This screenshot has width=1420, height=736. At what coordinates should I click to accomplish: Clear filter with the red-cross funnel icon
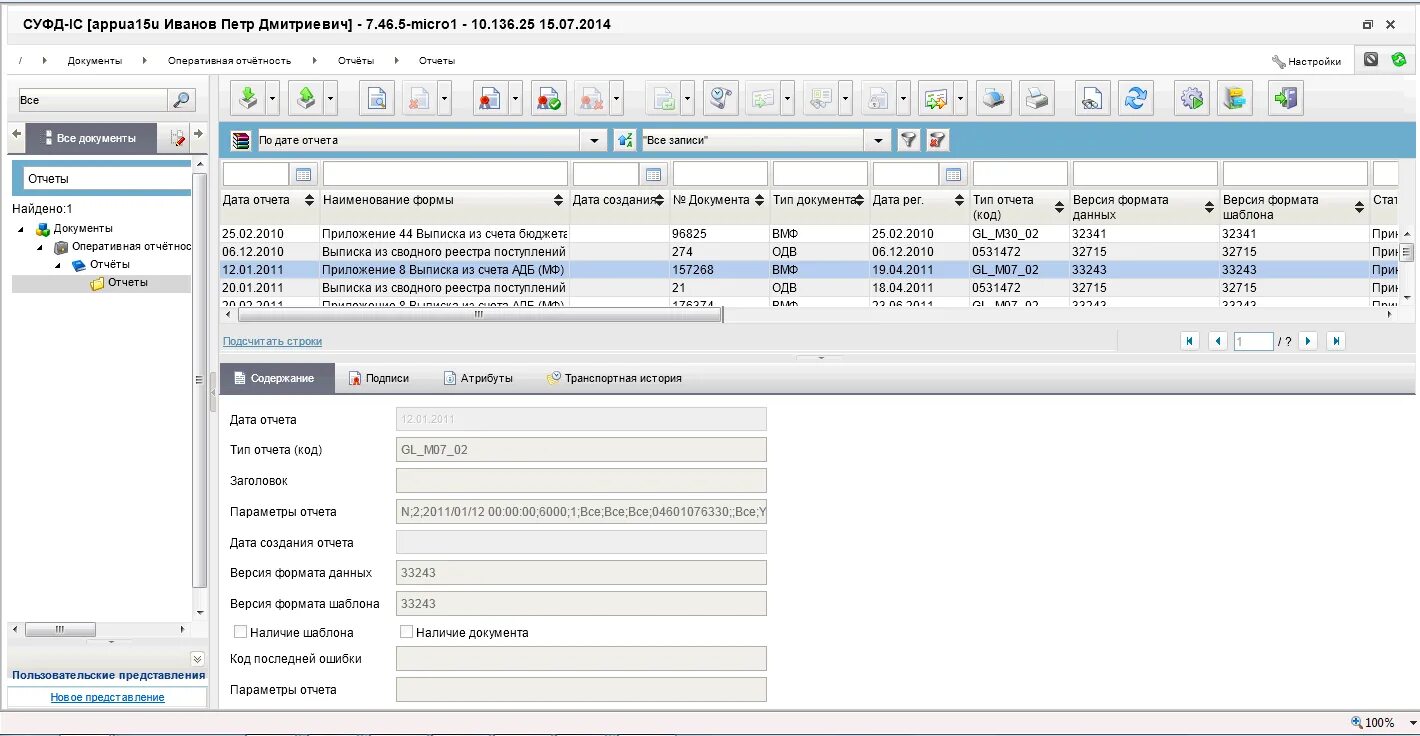click(937, 141)
